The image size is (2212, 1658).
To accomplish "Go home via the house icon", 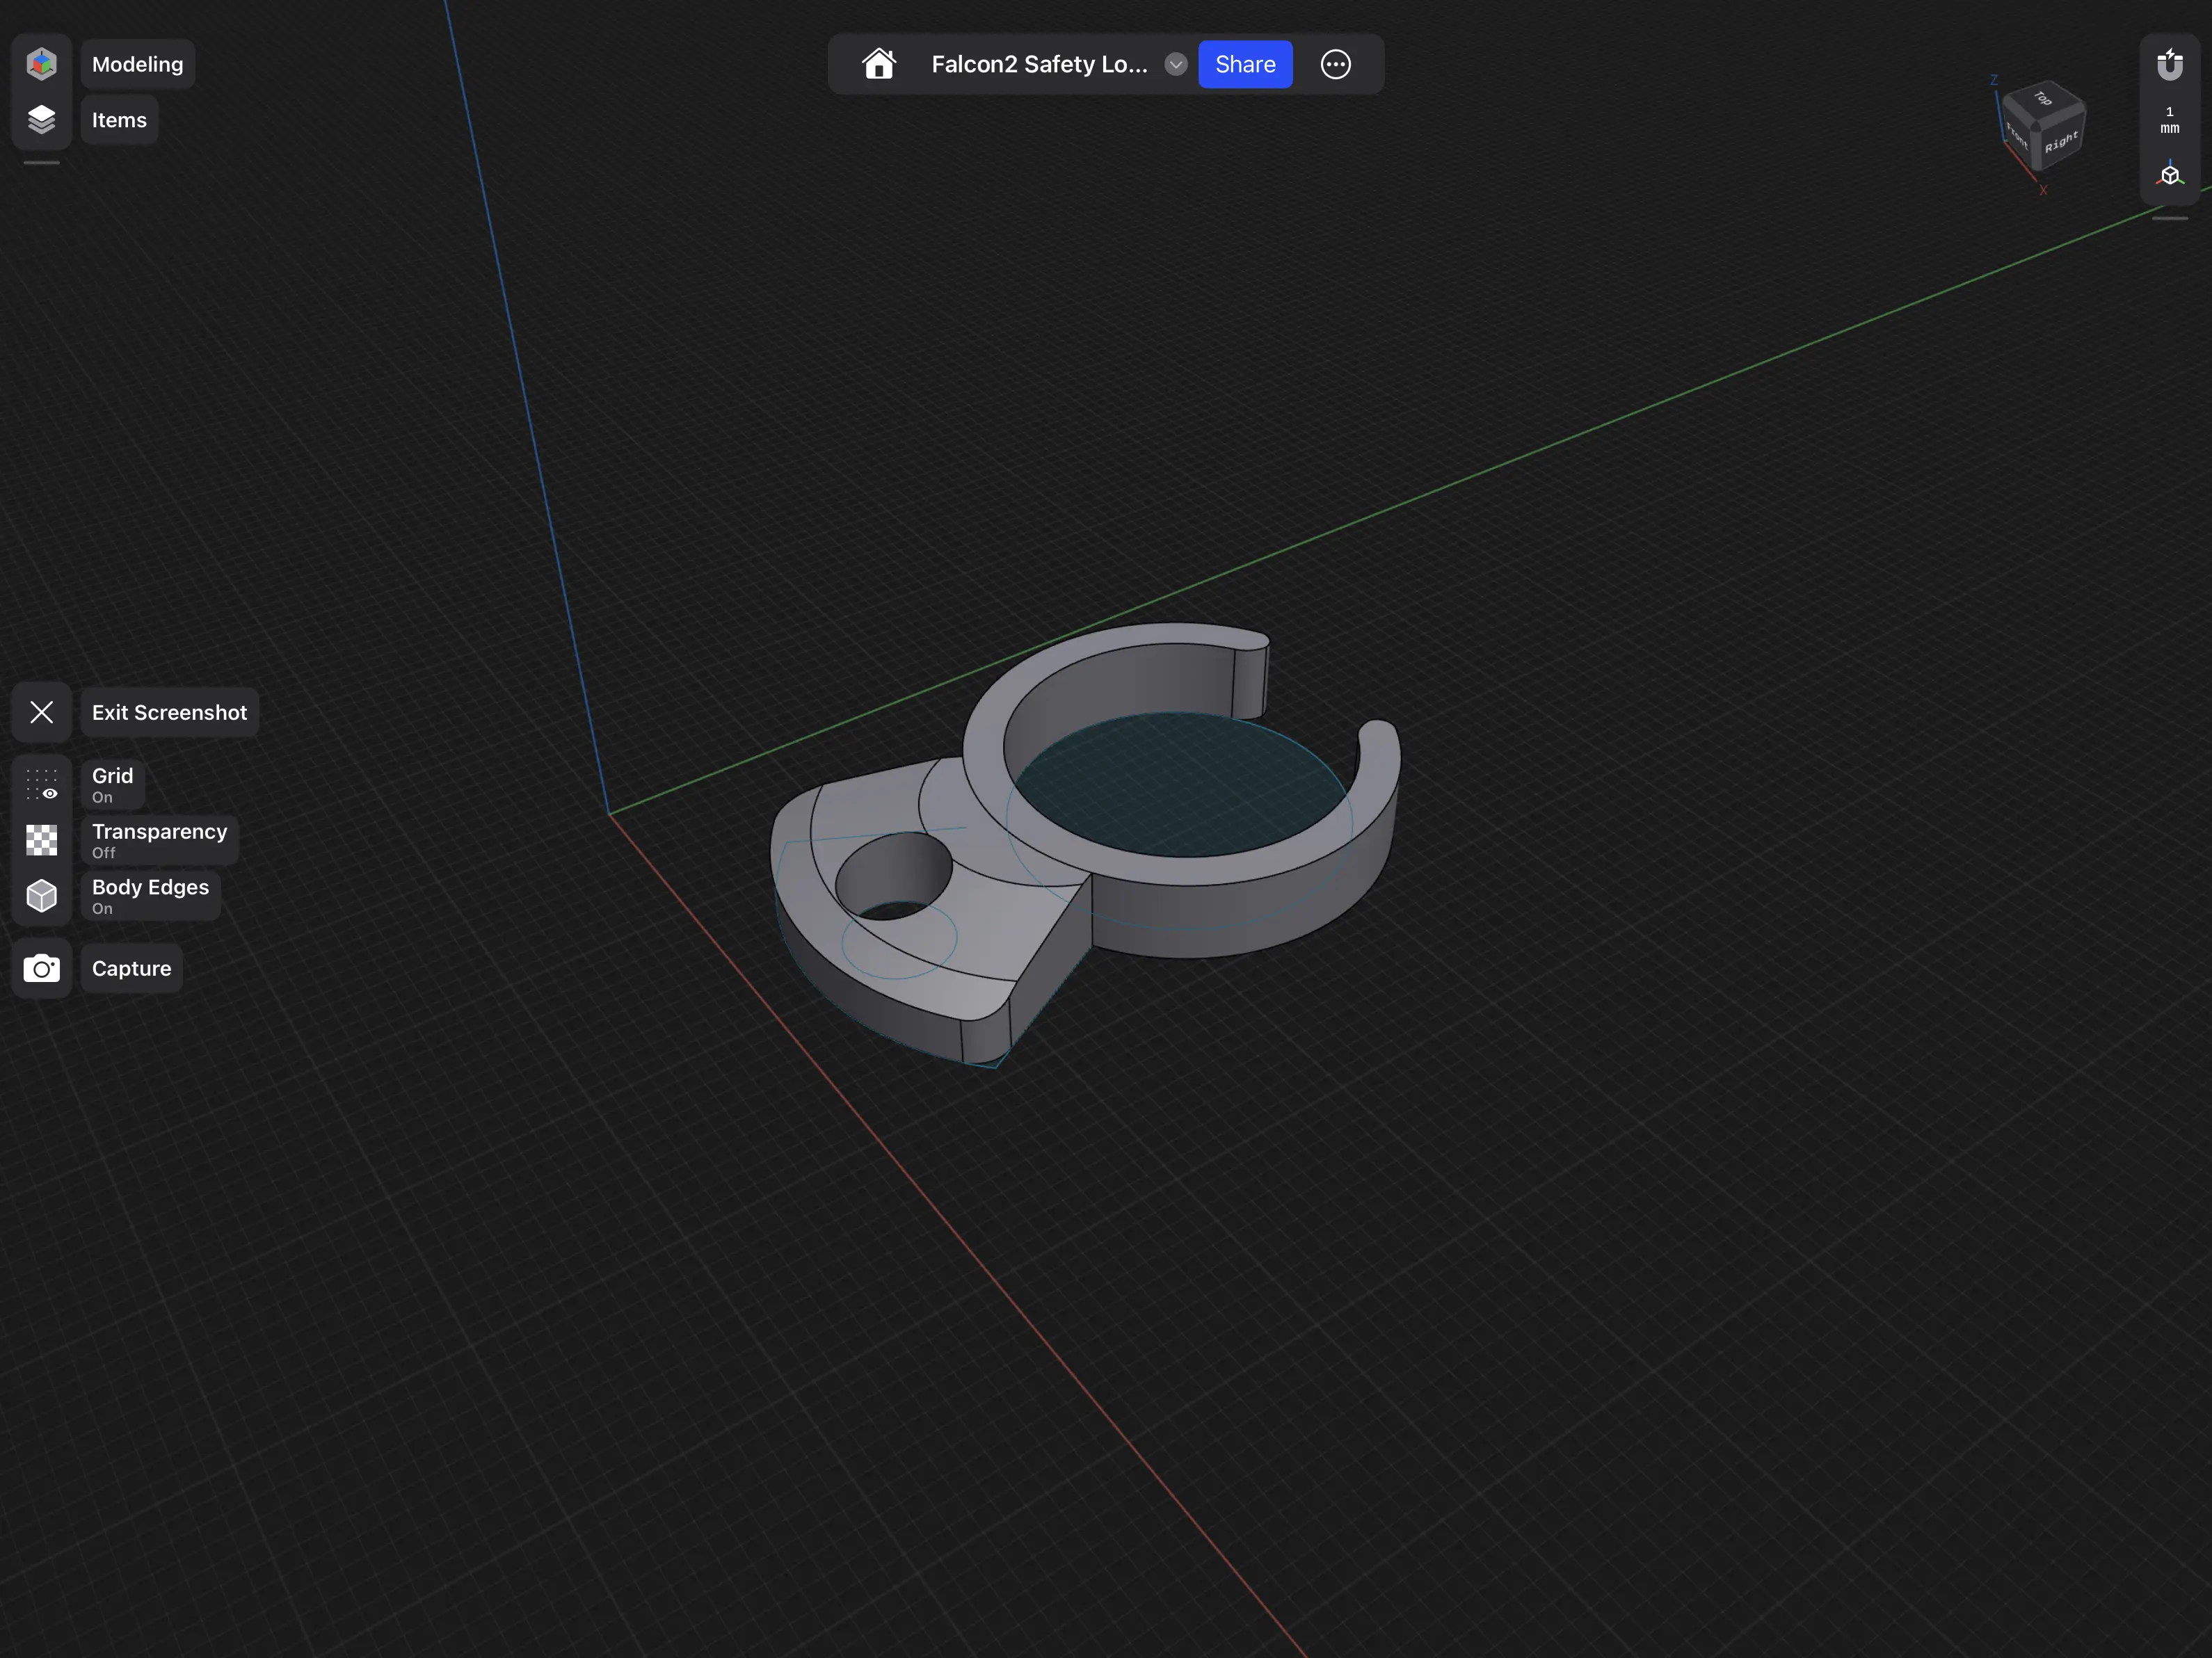I will pos(878,64).
